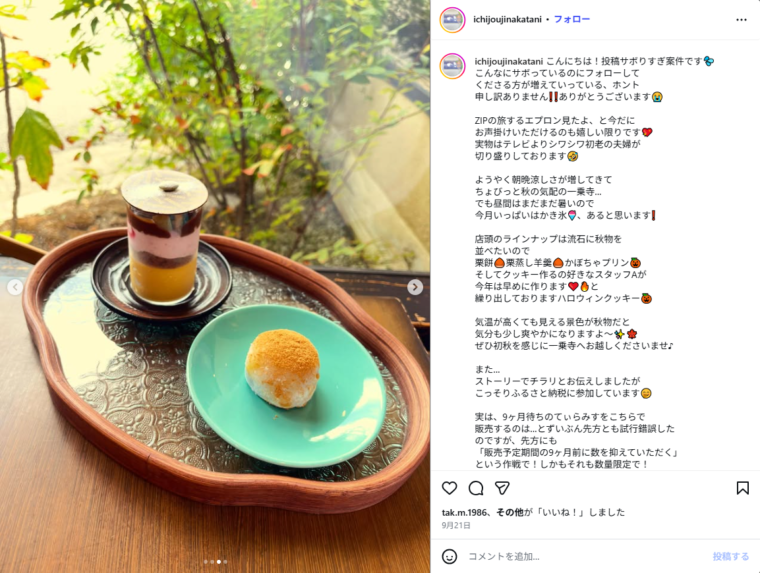Screen dimensions: 760x573
Task: Click the 9月21日 post date
Action: pos(456,525)
